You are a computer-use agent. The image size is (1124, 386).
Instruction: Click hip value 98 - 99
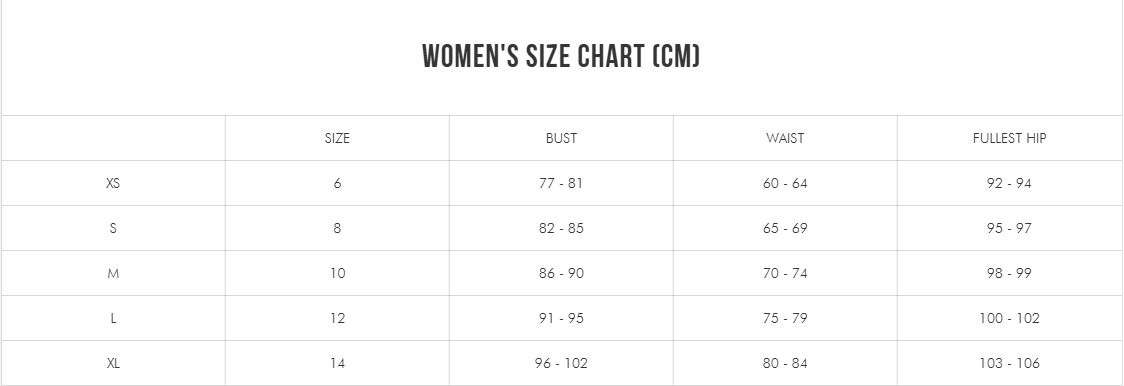1009,273
